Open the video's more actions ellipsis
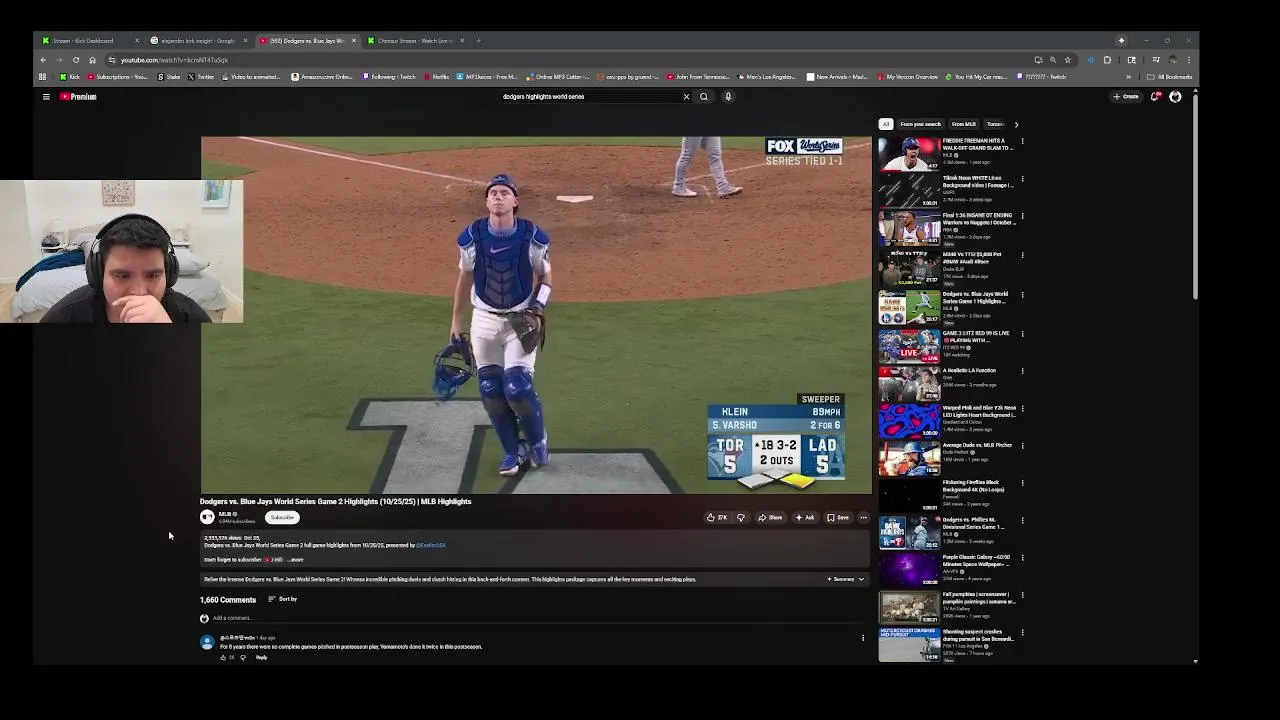Screen dimensions: 1280x720 pos(864,518)
